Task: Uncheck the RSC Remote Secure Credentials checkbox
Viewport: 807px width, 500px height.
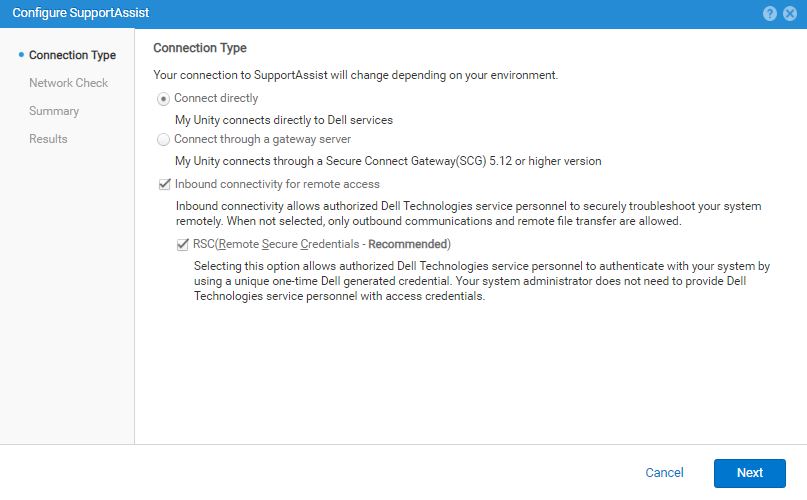Action: [x=183, y=244]
